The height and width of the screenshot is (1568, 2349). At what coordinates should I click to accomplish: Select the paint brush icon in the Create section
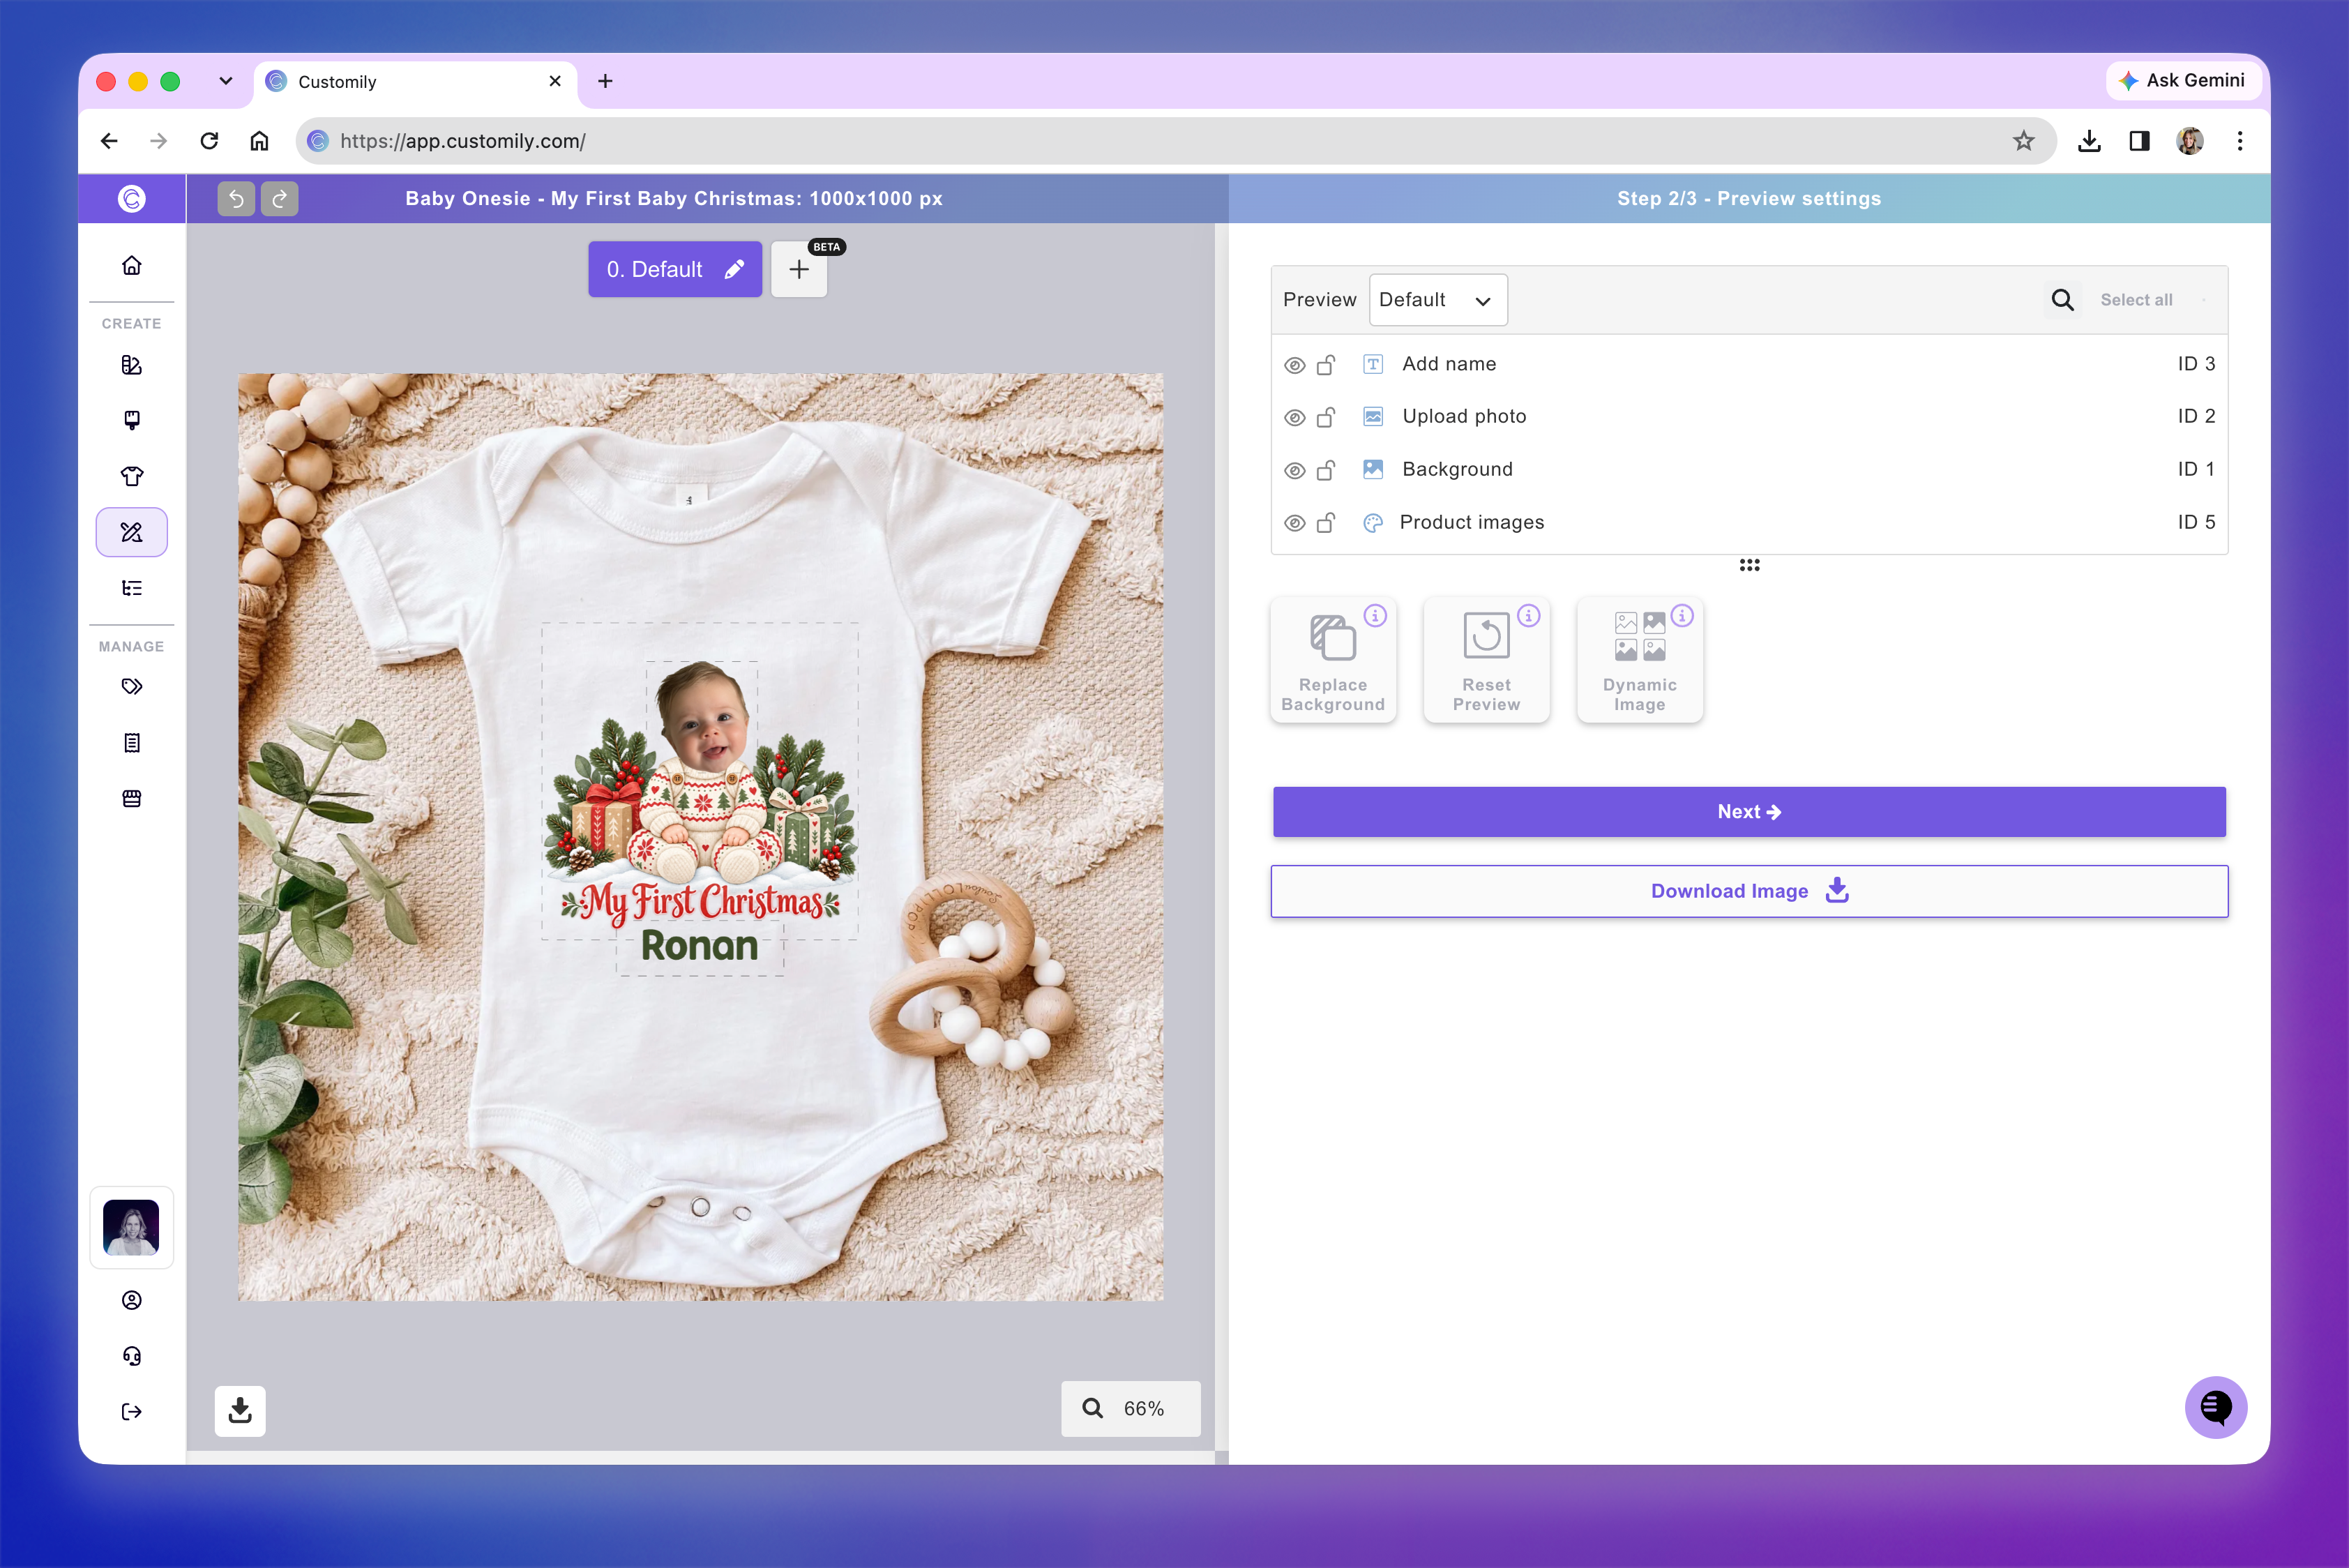point(131,420)
